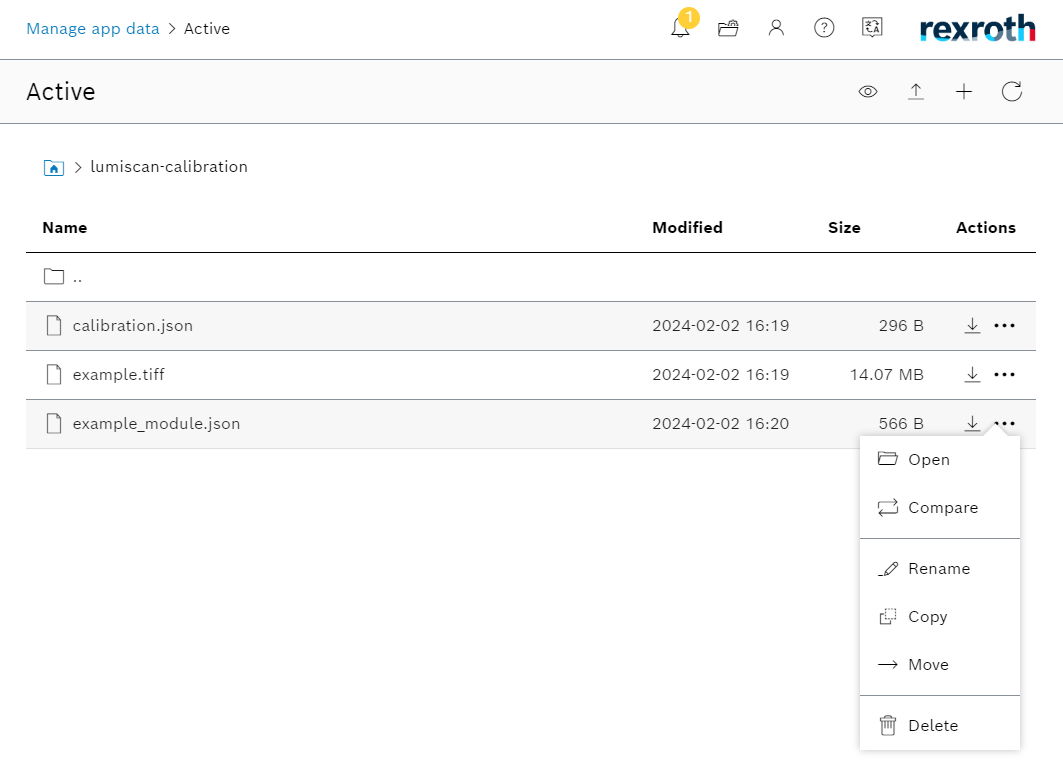Viewport: 1063px width, 774px height.
Task: Close the actions menu for example_module.json ellipsis
Action: click(x=1004, y=424)
